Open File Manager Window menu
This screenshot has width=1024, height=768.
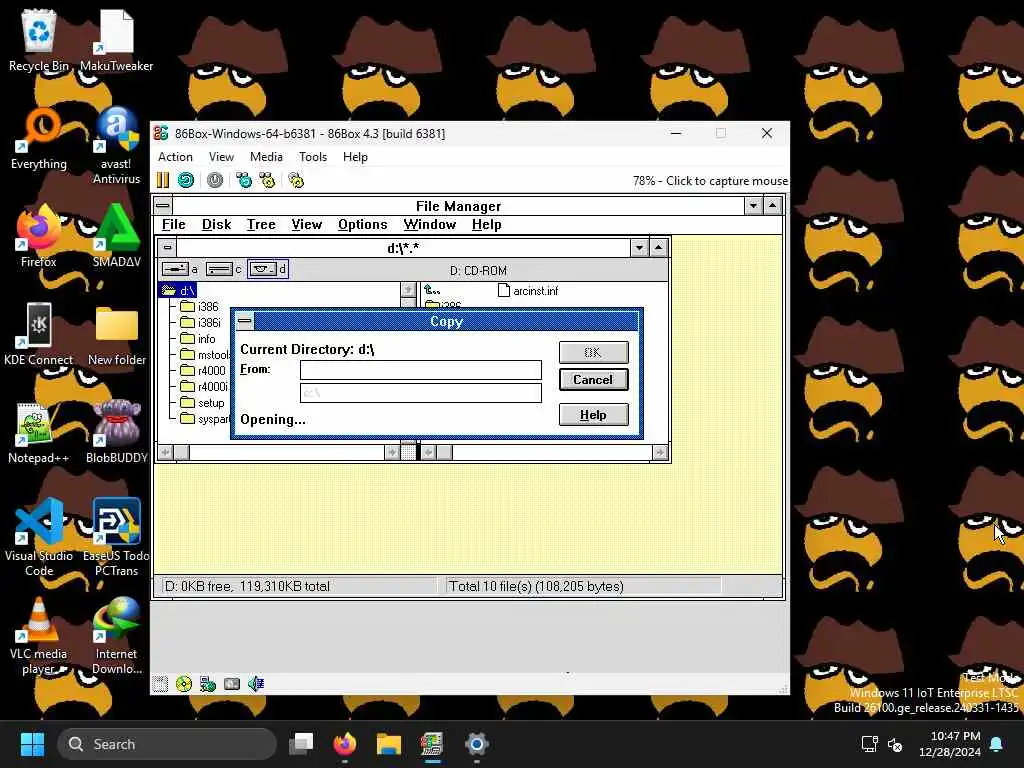[x=430, y=224]
